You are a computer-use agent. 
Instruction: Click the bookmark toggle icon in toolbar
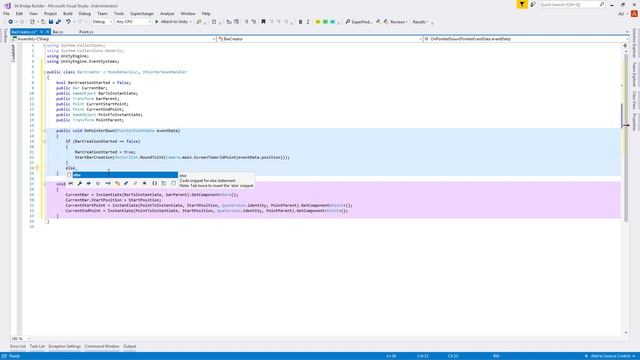[263, 22]
